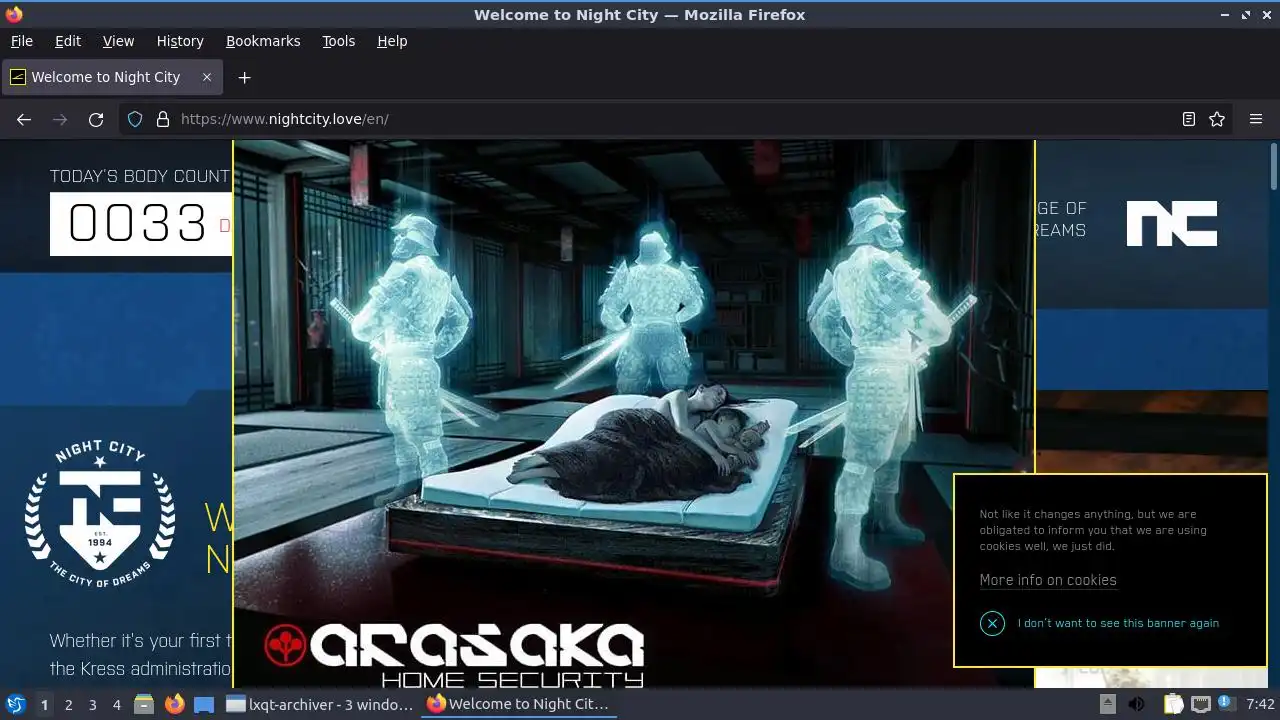Click the page vertical scrollbar thumb
This screenshot has width=1280, height=720.
pyautogui.click(x=1273, y=166)
